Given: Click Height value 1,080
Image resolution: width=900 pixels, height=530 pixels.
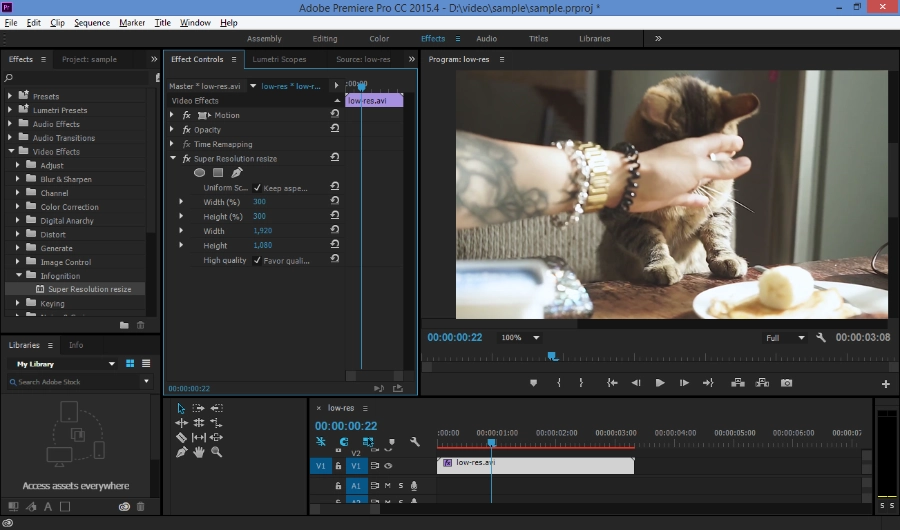Looking at the screenshot, I should click(262, 245).
